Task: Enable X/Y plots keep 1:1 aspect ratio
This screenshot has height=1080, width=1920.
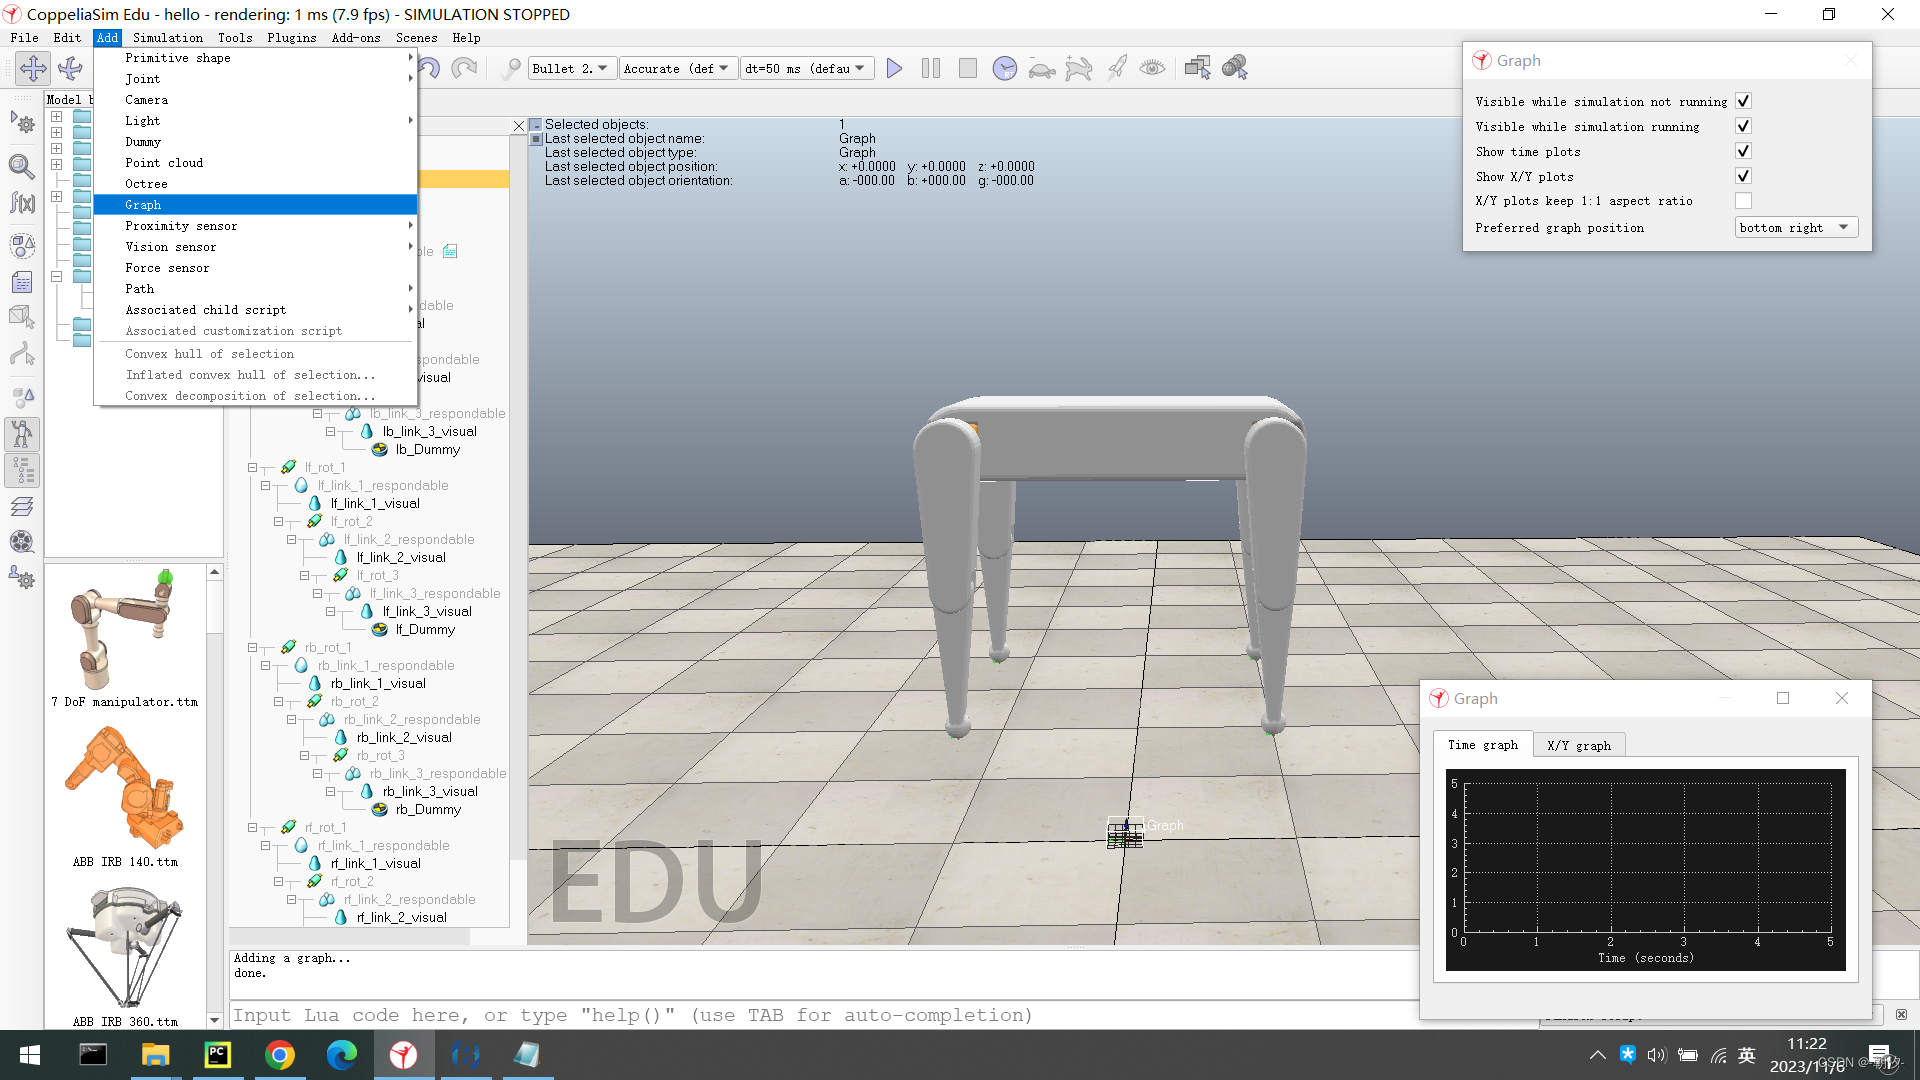Action: [x=1743, y=201]
